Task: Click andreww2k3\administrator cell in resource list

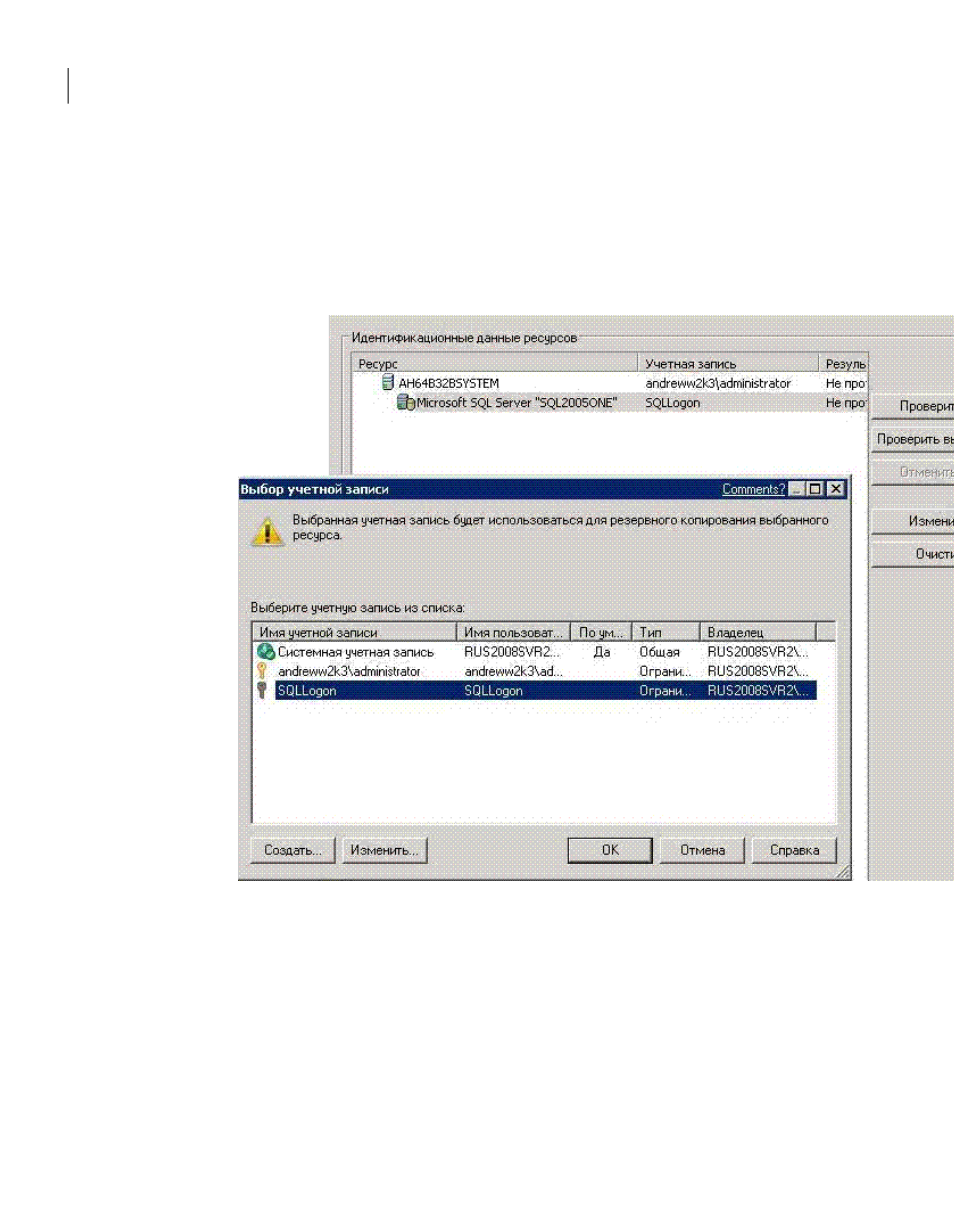Action: click(x=718, y=383)
